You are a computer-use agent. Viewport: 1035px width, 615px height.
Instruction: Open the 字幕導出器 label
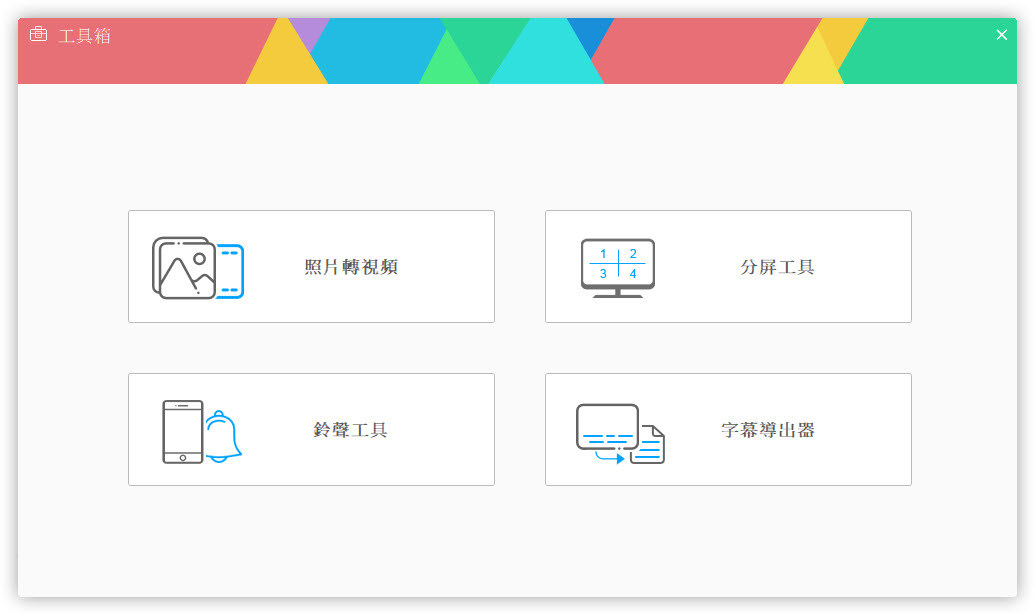pyautogui.click(x=768, y=430)
